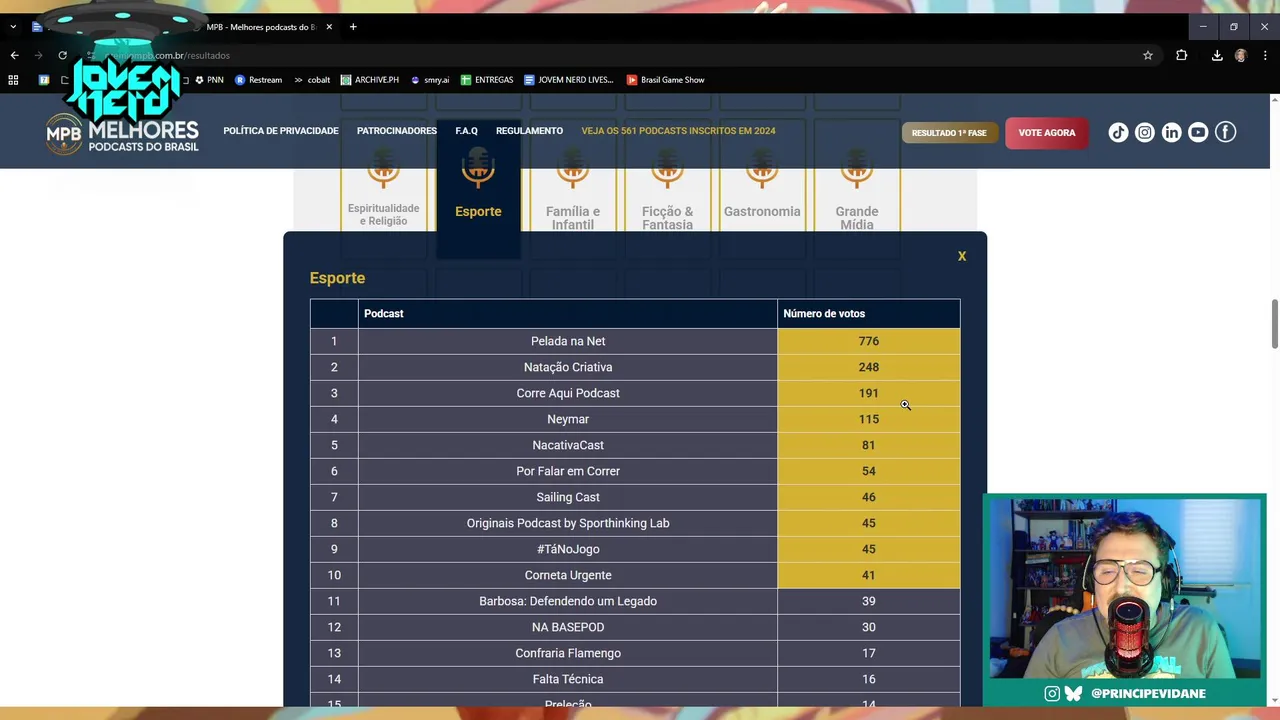This screenshot has height=720, width=1280.
Task: Click the #TáNoJogo entry
Action: (568, 549)
